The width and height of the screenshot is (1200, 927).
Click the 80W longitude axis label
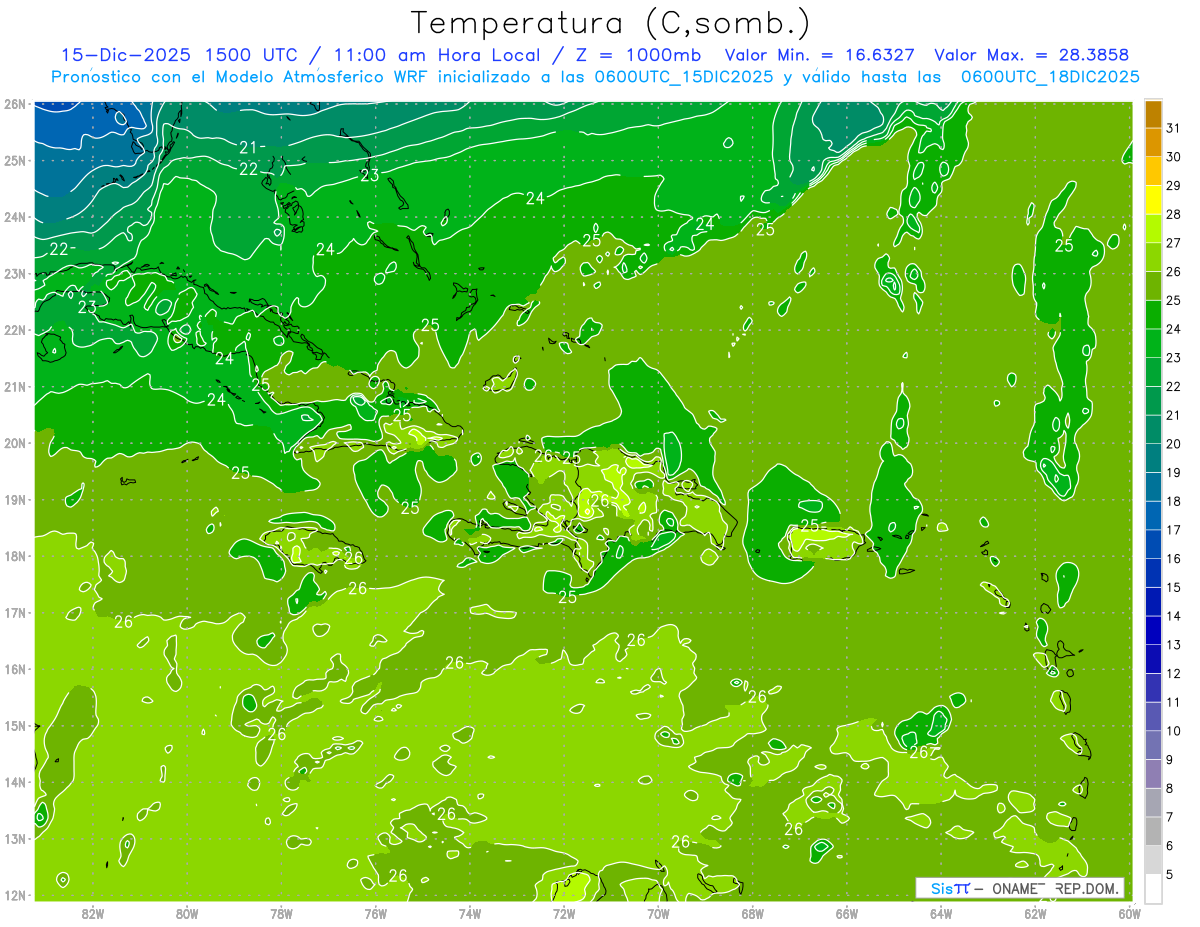click(x=187, y=913)
